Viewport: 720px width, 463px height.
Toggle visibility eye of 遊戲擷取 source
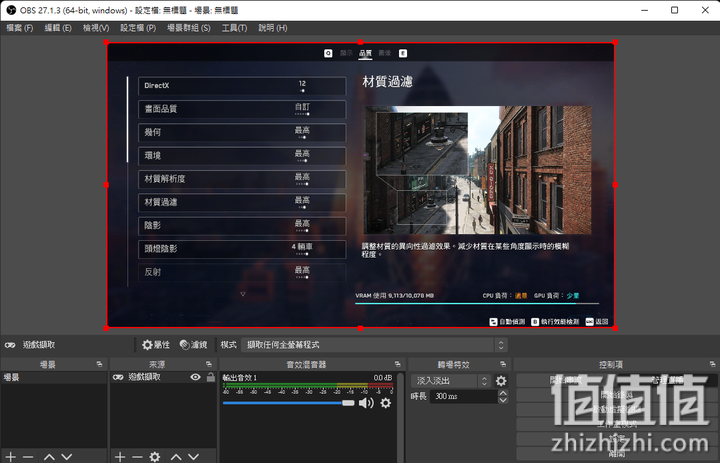pyautogui.click(x=196, y=377)
